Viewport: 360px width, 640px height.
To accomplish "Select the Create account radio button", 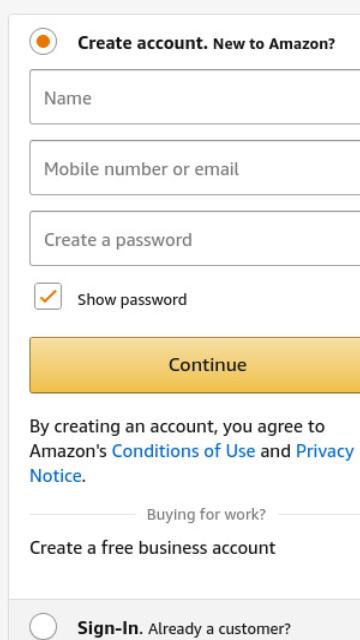I will (x=43, y=41).
